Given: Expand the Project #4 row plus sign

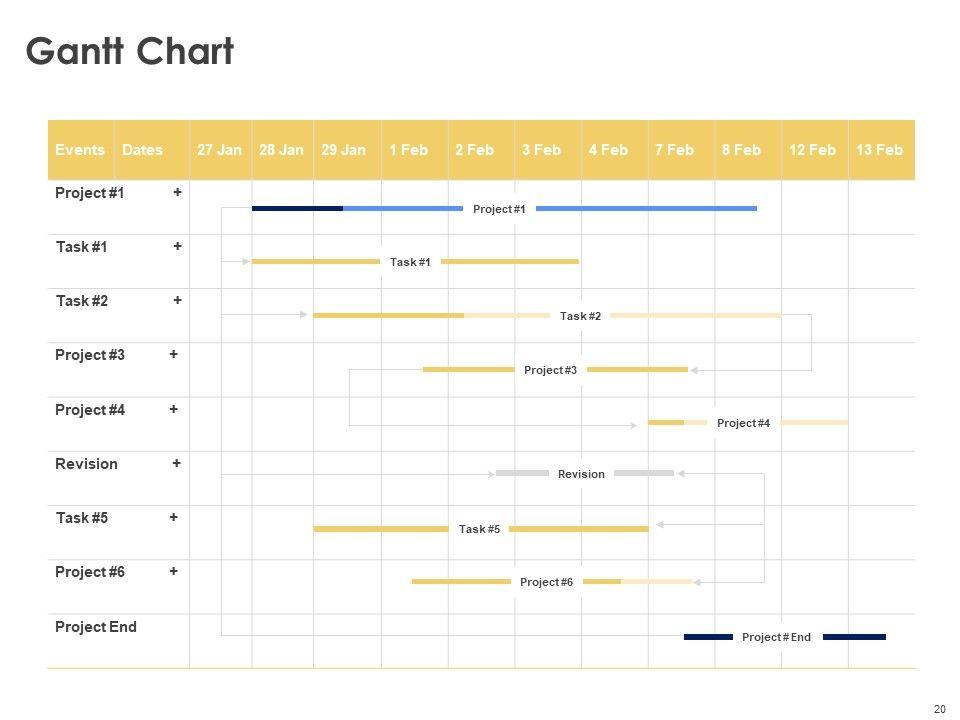Looking at the screenshot, I should (x=174, y=409).
